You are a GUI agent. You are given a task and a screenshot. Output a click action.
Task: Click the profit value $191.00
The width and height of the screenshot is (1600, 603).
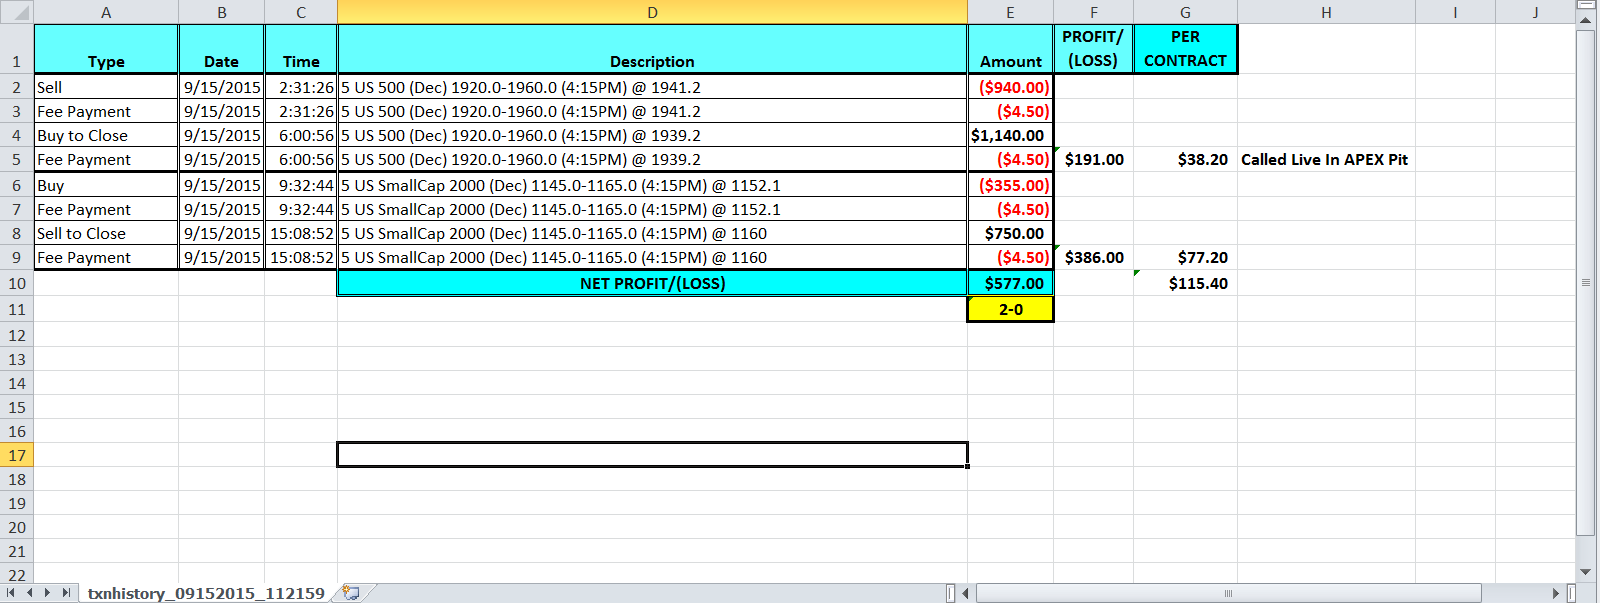click(1093, 159)
